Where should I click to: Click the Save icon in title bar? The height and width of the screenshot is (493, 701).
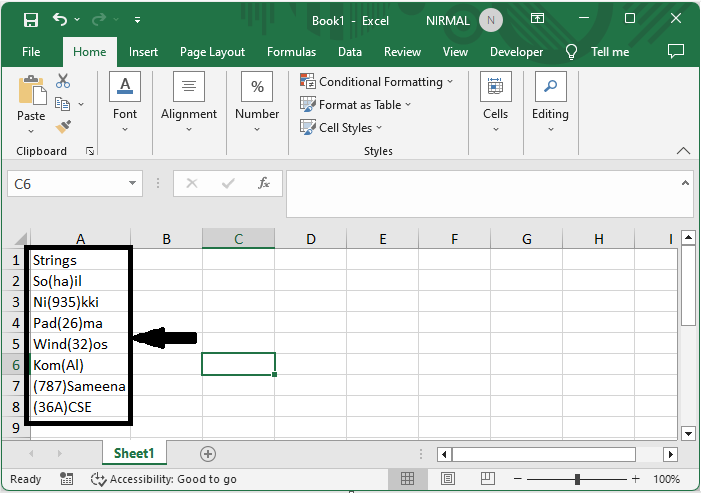click(x=31, y=20)
